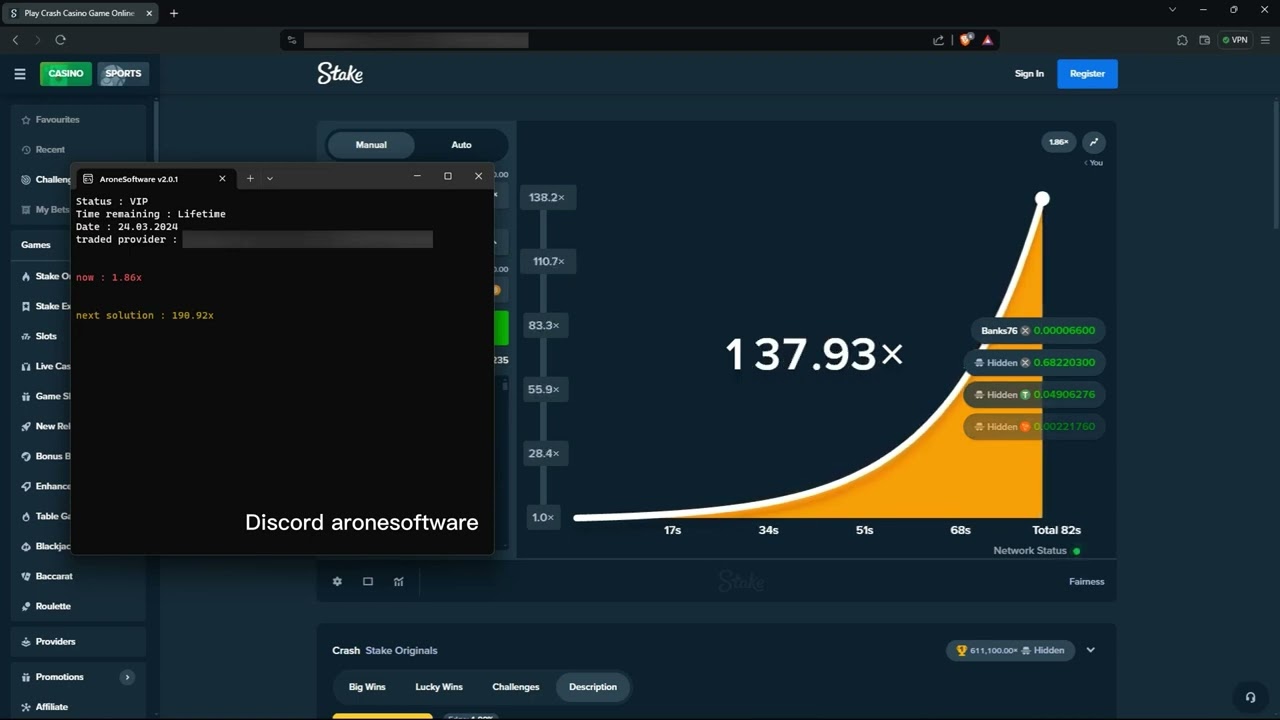Open the crash history trend icon

(1093, 142)
